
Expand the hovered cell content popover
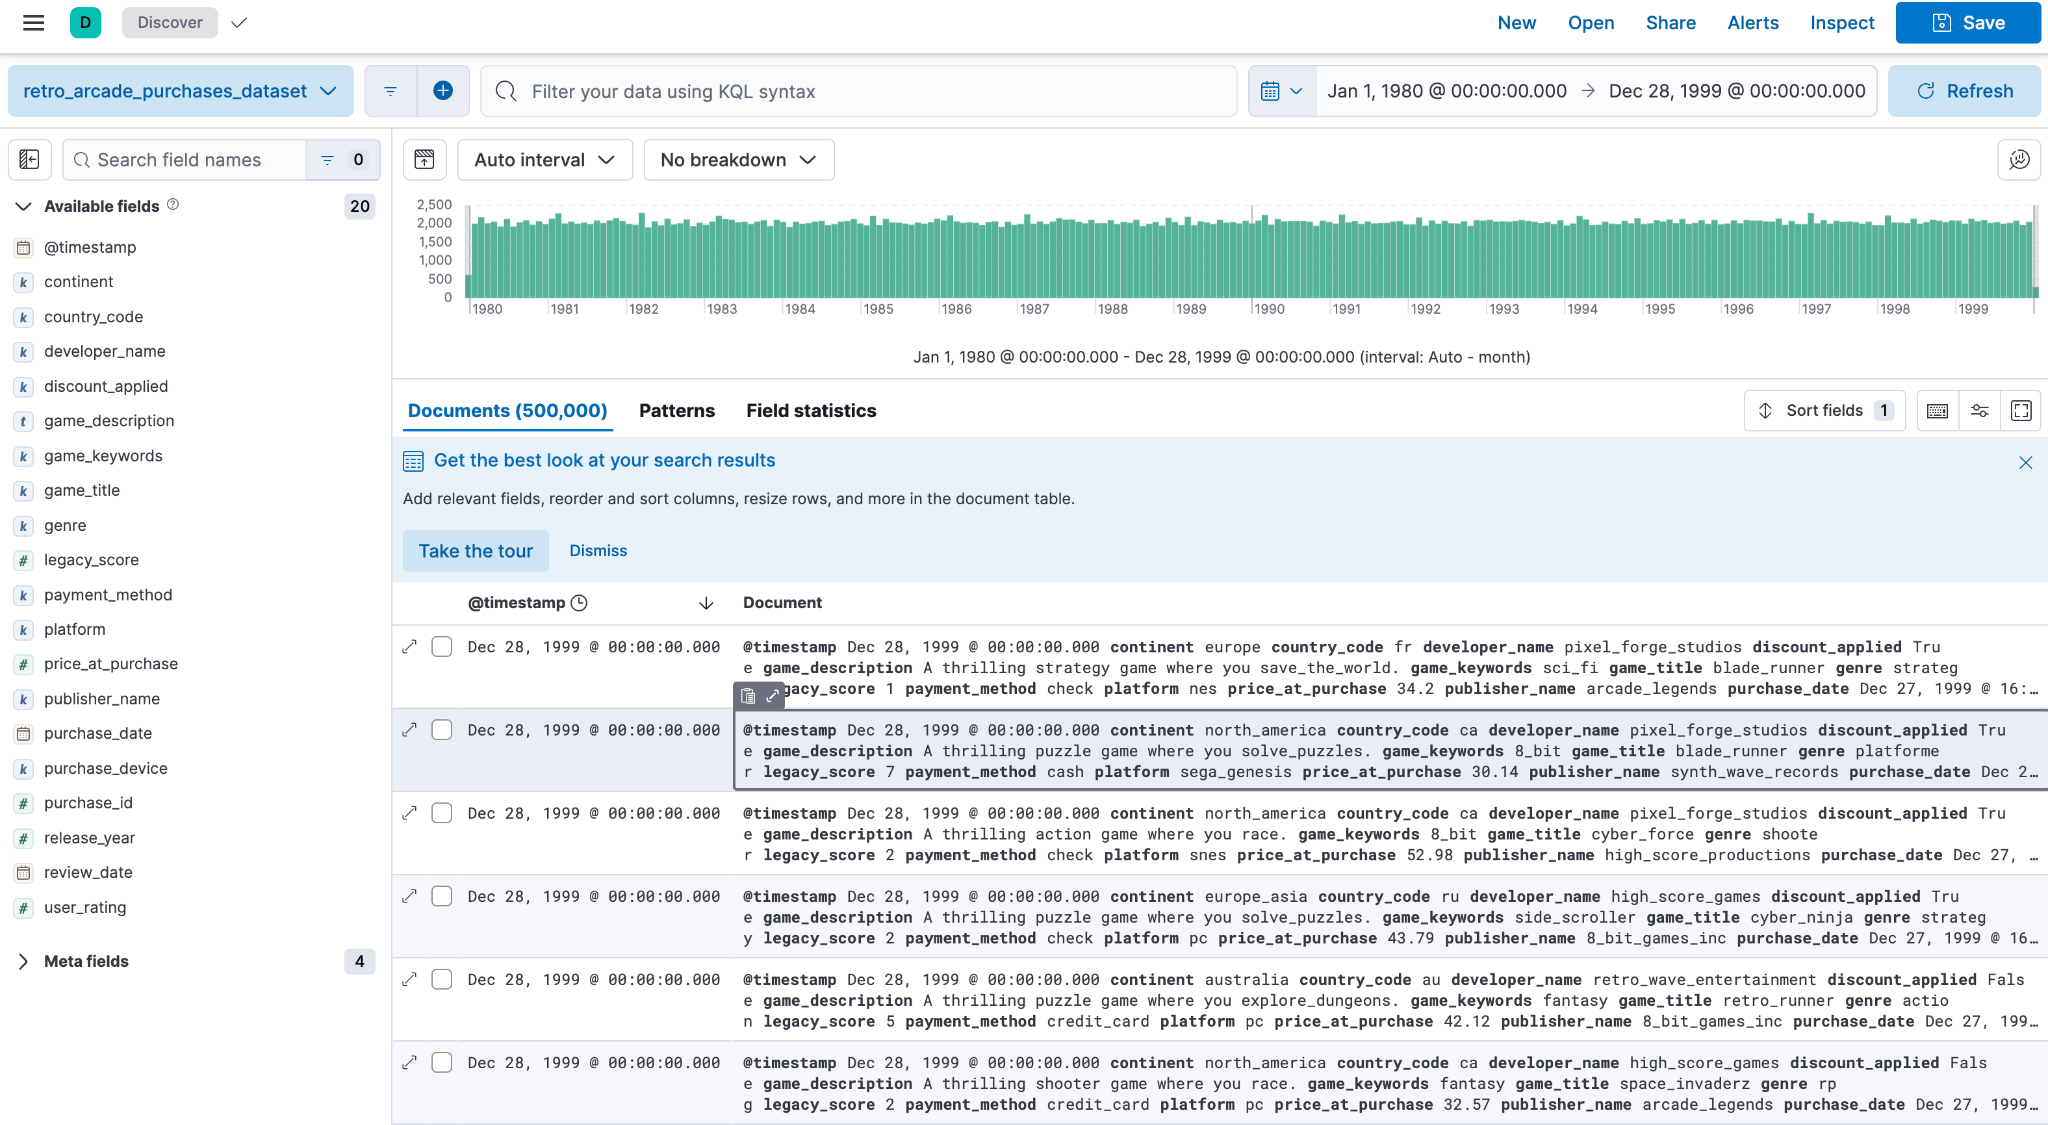[772, 696]
